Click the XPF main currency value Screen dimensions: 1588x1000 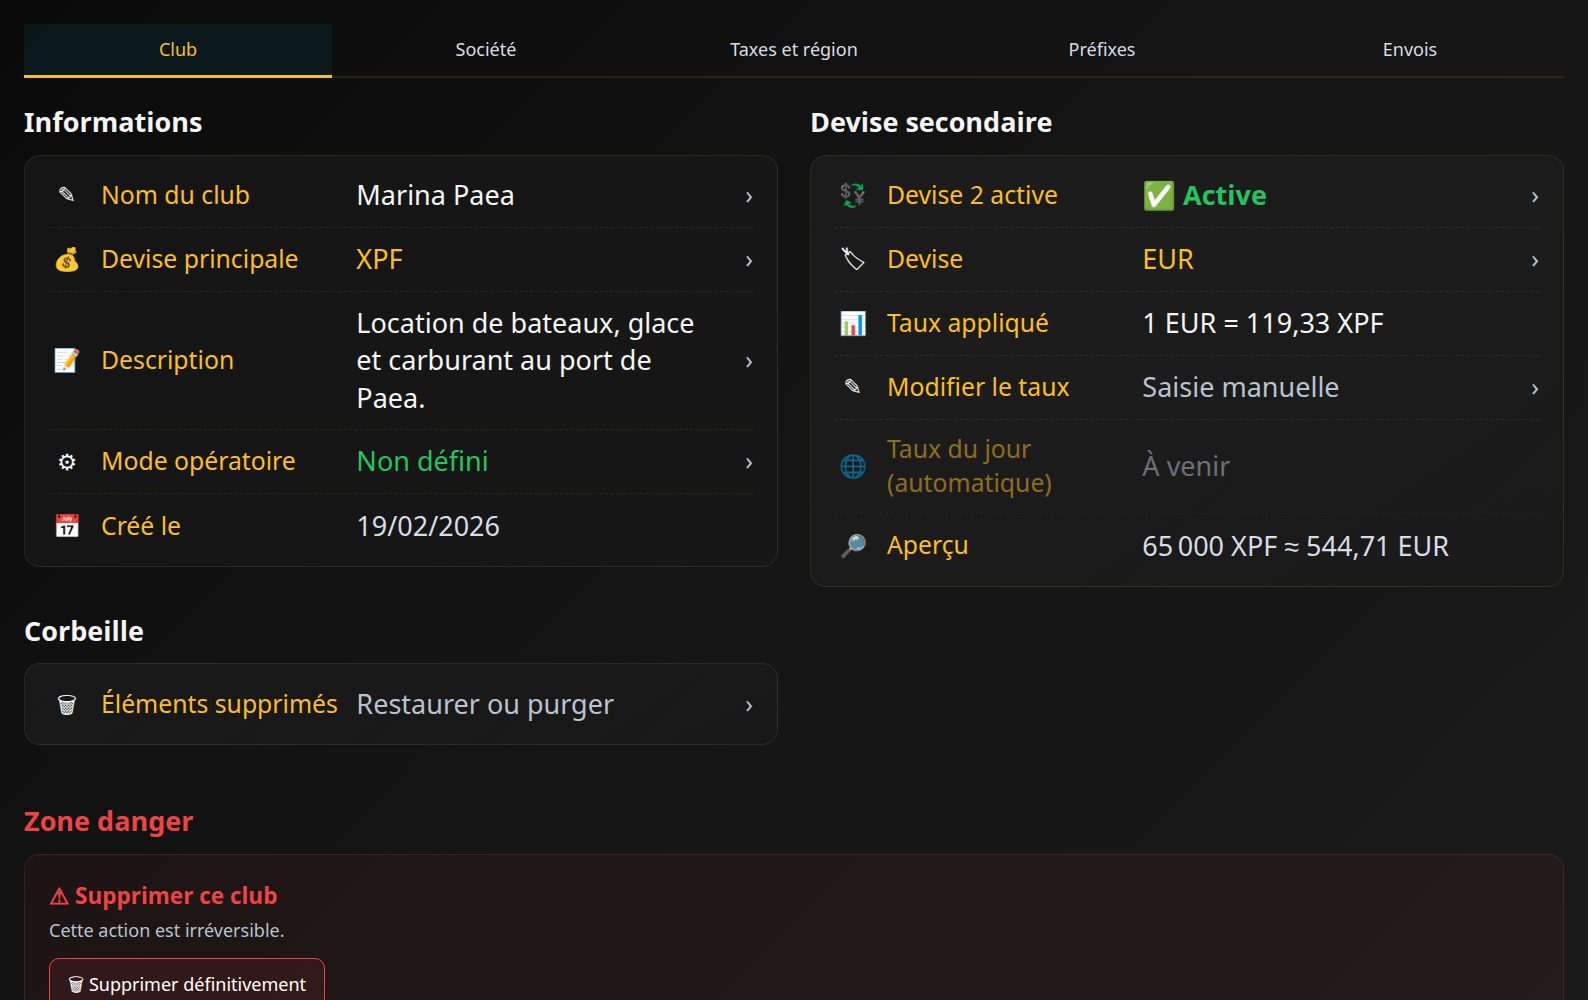[380, 260]
